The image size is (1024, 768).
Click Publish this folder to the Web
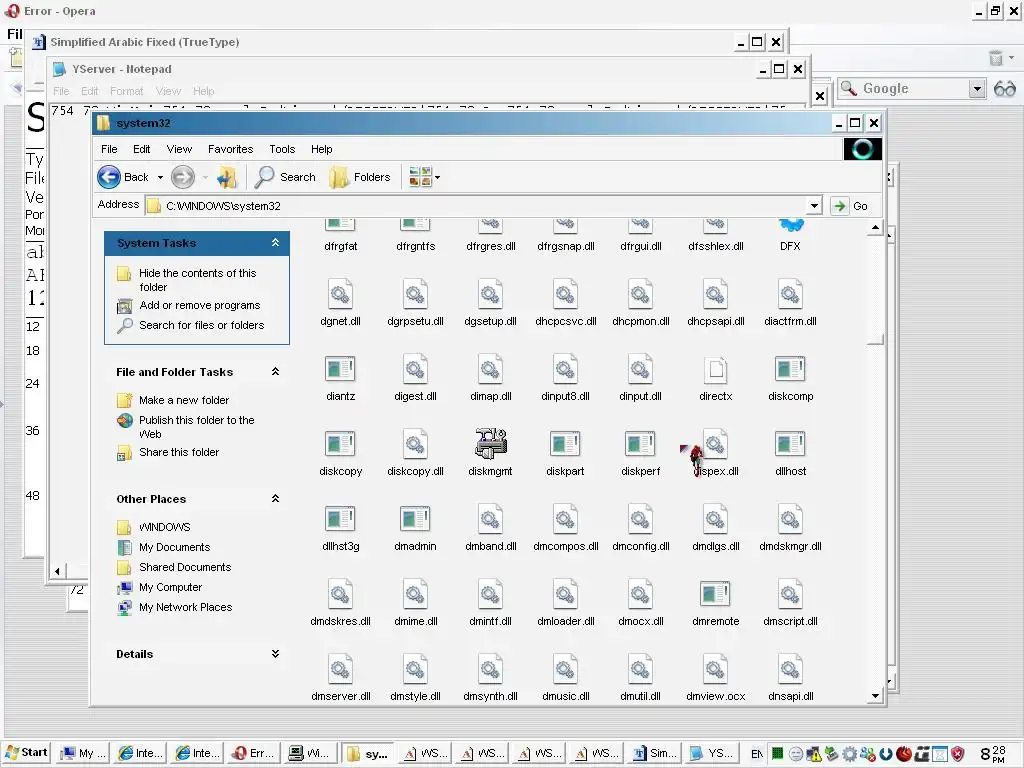[x=197, y=426]
